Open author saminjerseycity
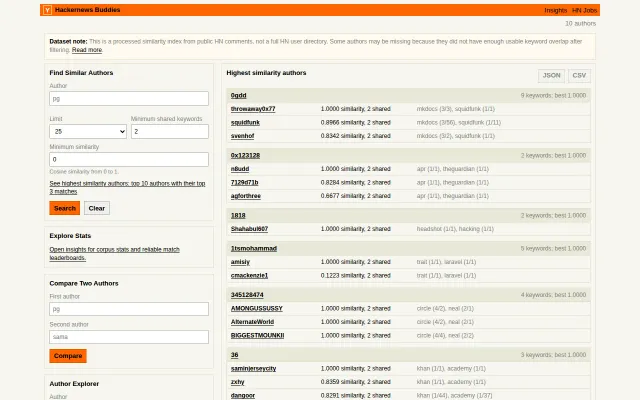The width and height of the screenshot is (640, 400). click(x=253, y=369)
